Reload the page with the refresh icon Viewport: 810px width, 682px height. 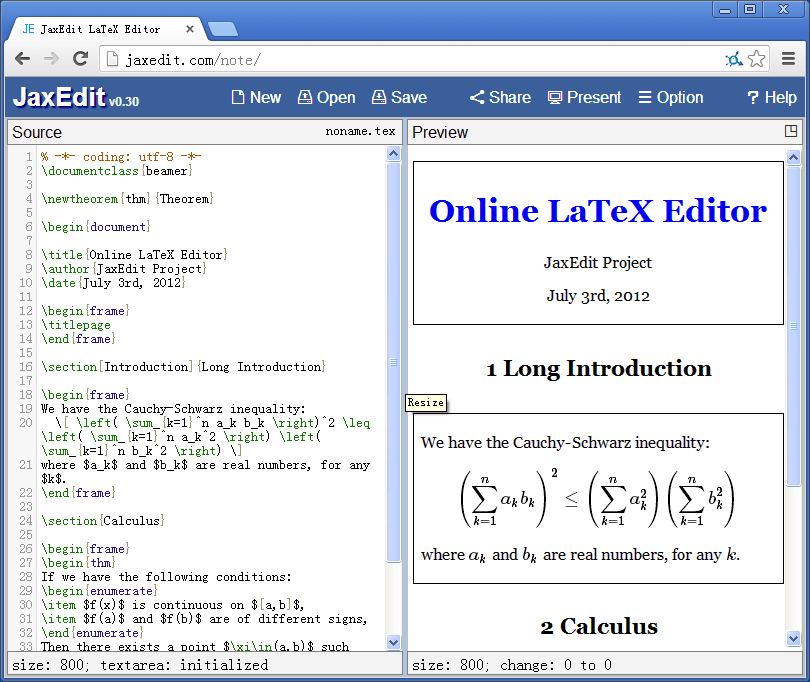pos(81,59)
